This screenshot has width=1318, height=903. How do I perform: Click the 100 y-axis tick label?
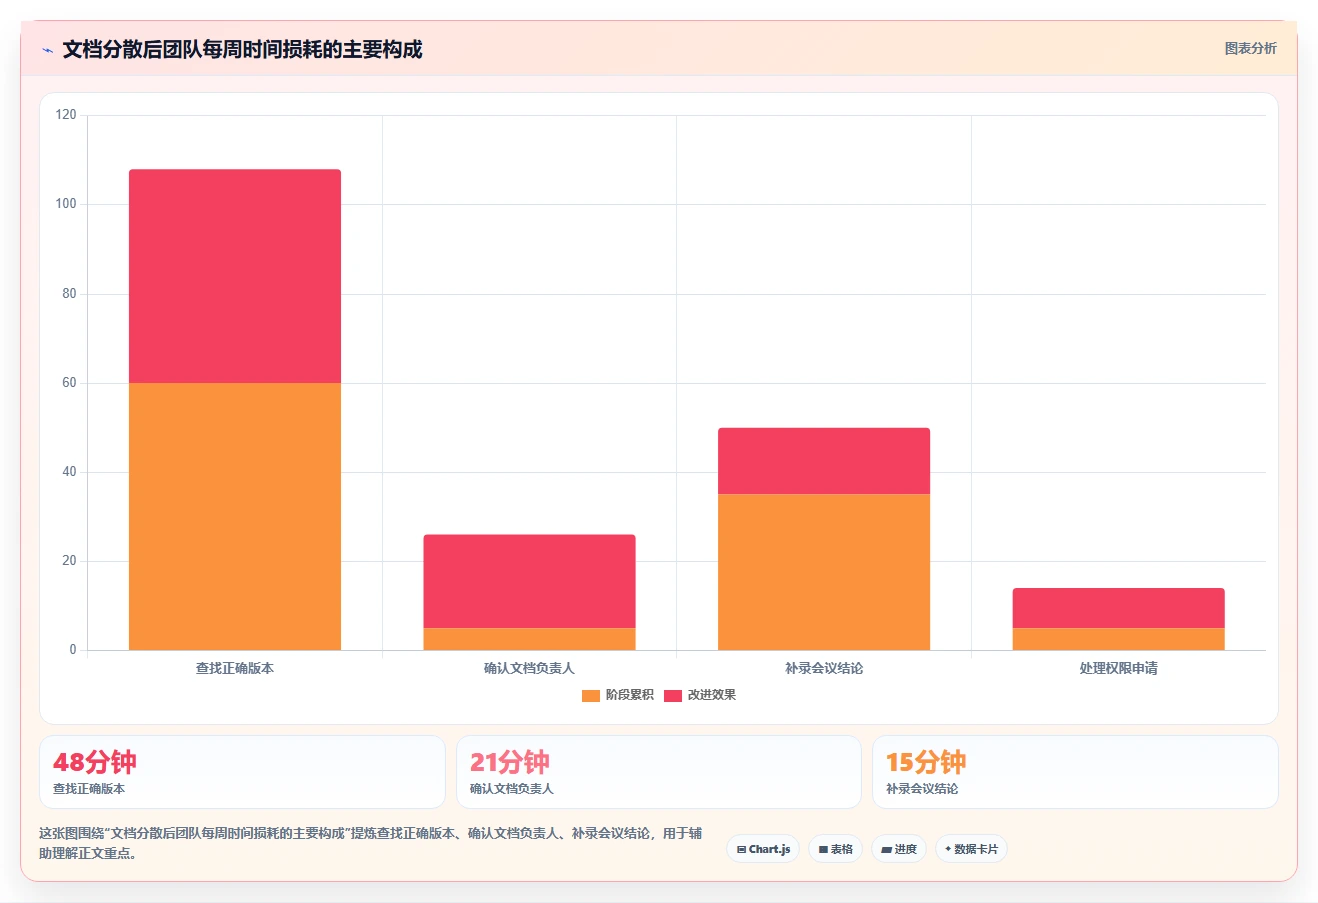coord(66,204)
